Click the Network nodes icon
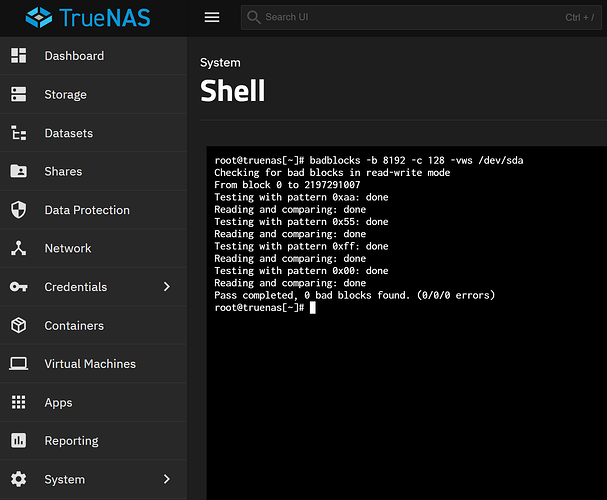Viewport: 607px width, 500px height. (19, 248)
